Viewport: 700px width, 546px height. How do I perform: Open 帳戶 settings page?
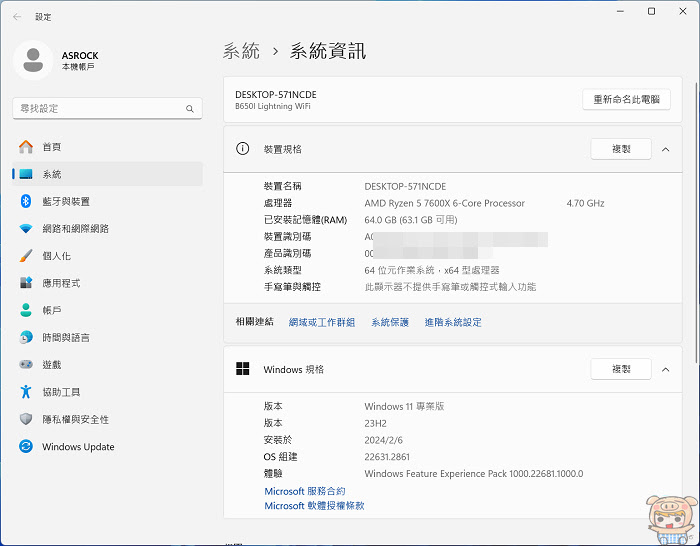(107, 310)
